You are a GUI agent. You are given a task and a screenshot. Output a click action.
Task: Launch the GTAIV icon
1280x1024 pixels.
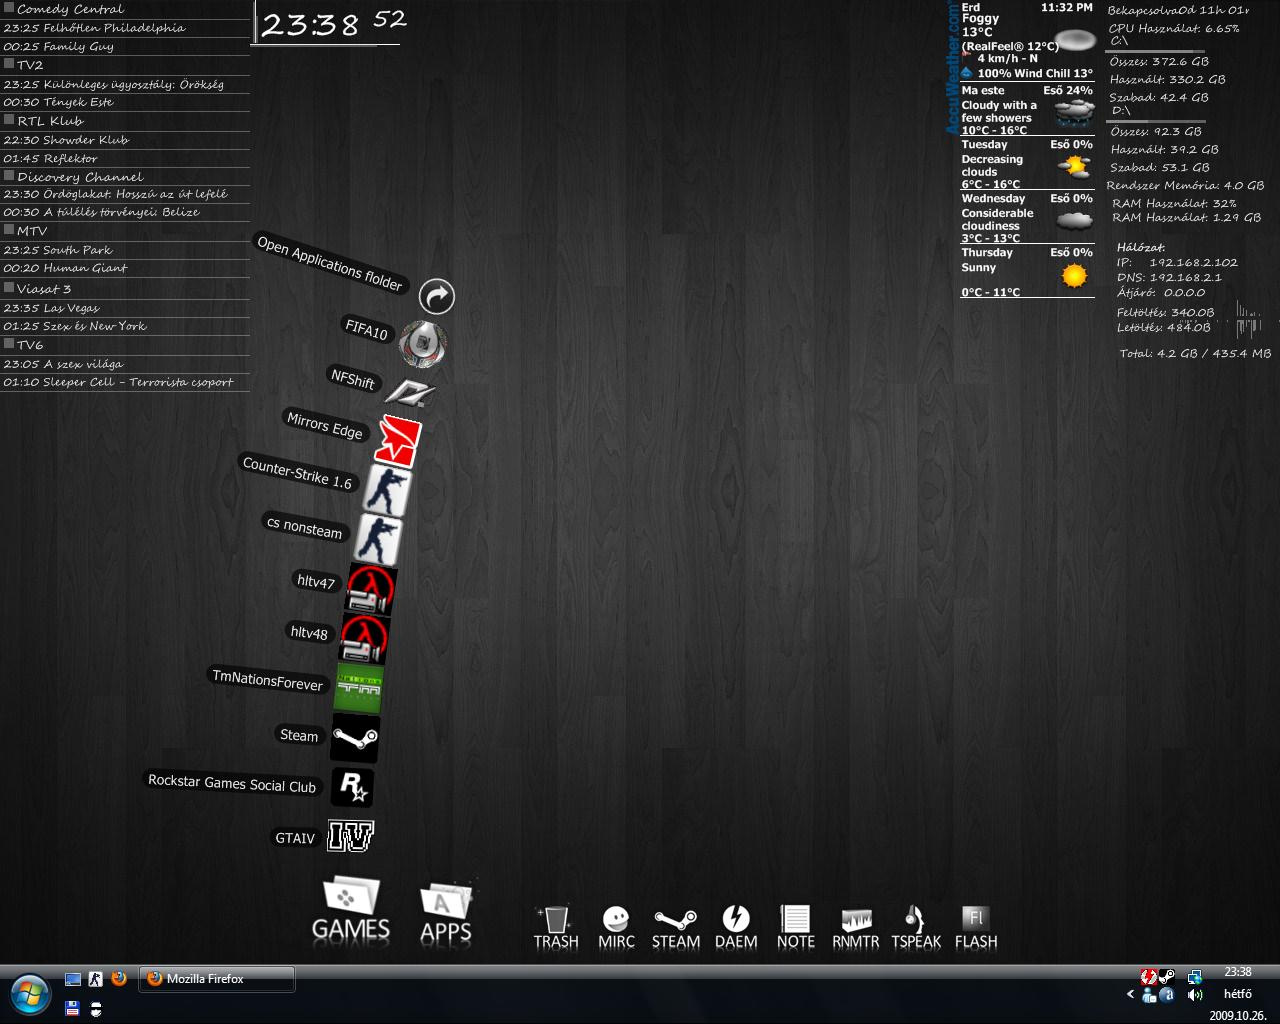(x=351, y=836)
